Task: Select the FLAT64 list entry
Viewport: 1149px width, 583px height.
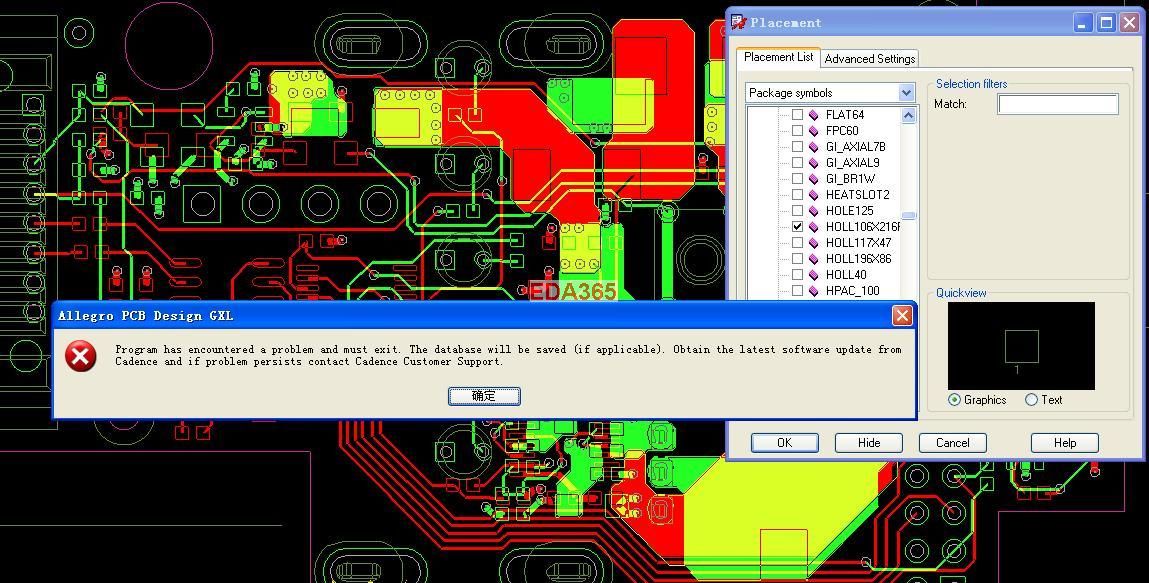Action: click(x=845, y=115)
